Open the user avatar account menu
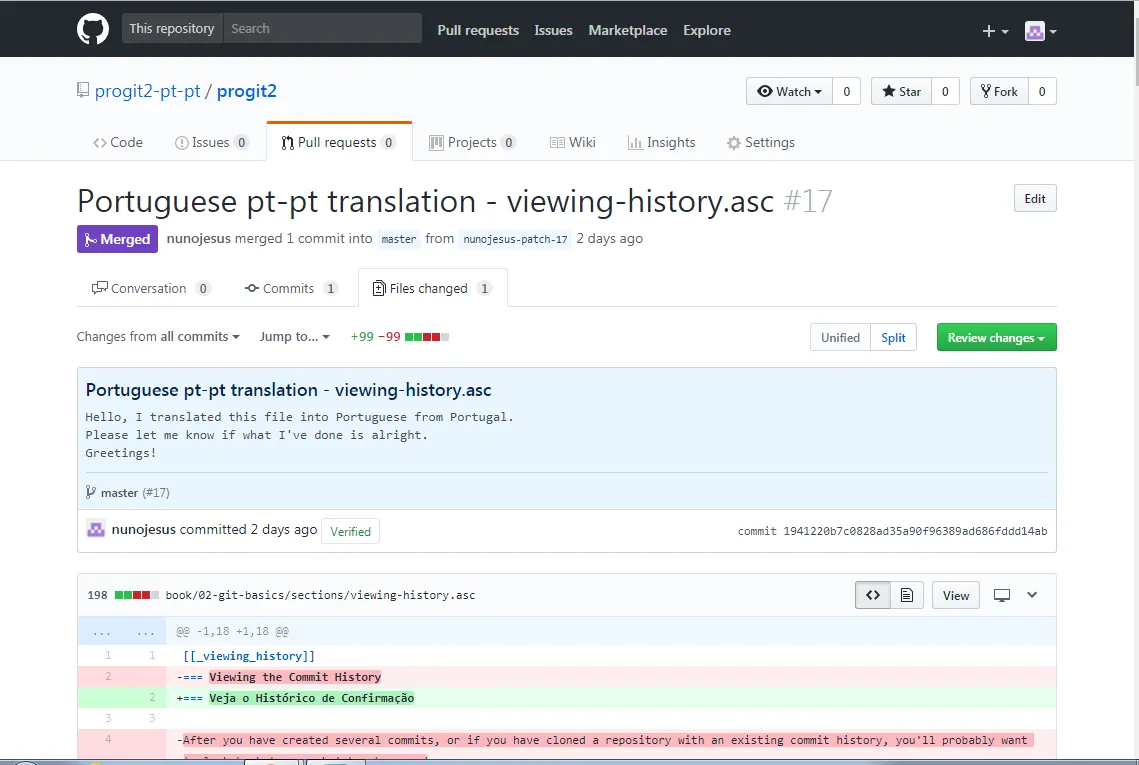Viewport: 1139px width, 765px height. 1040,31
